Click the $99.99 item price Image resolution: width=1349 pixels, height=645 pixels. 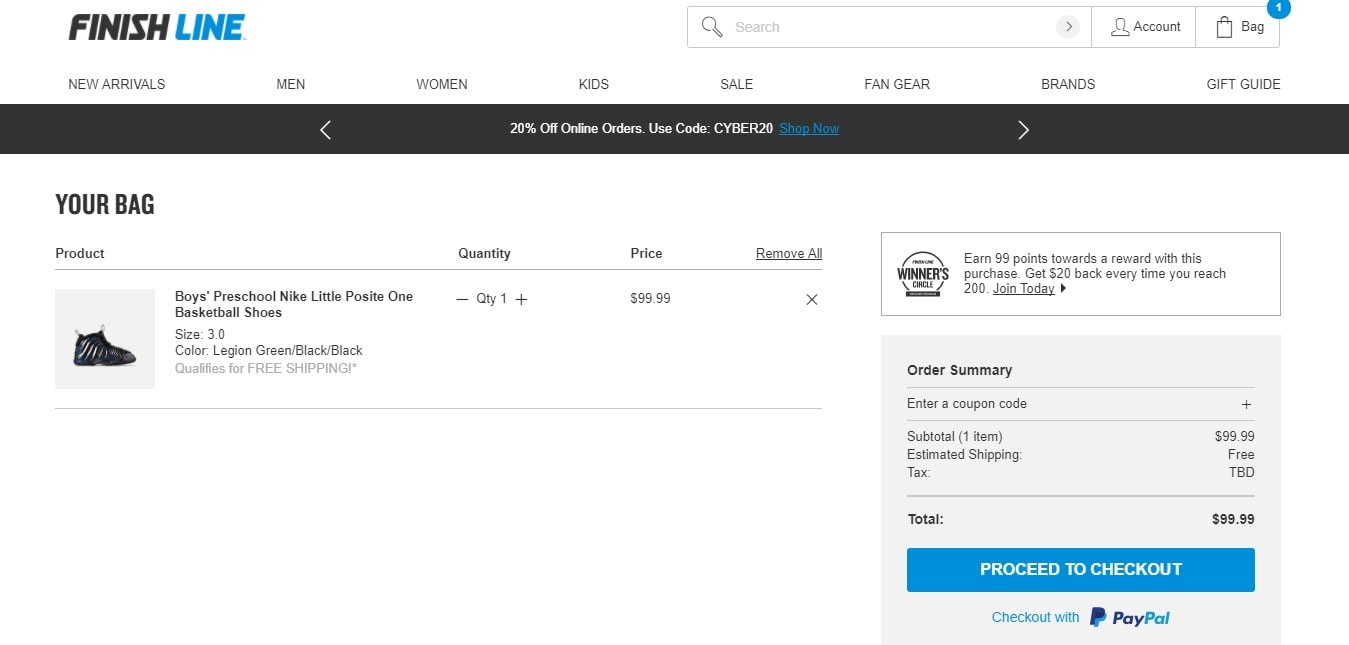click(651, 298)
